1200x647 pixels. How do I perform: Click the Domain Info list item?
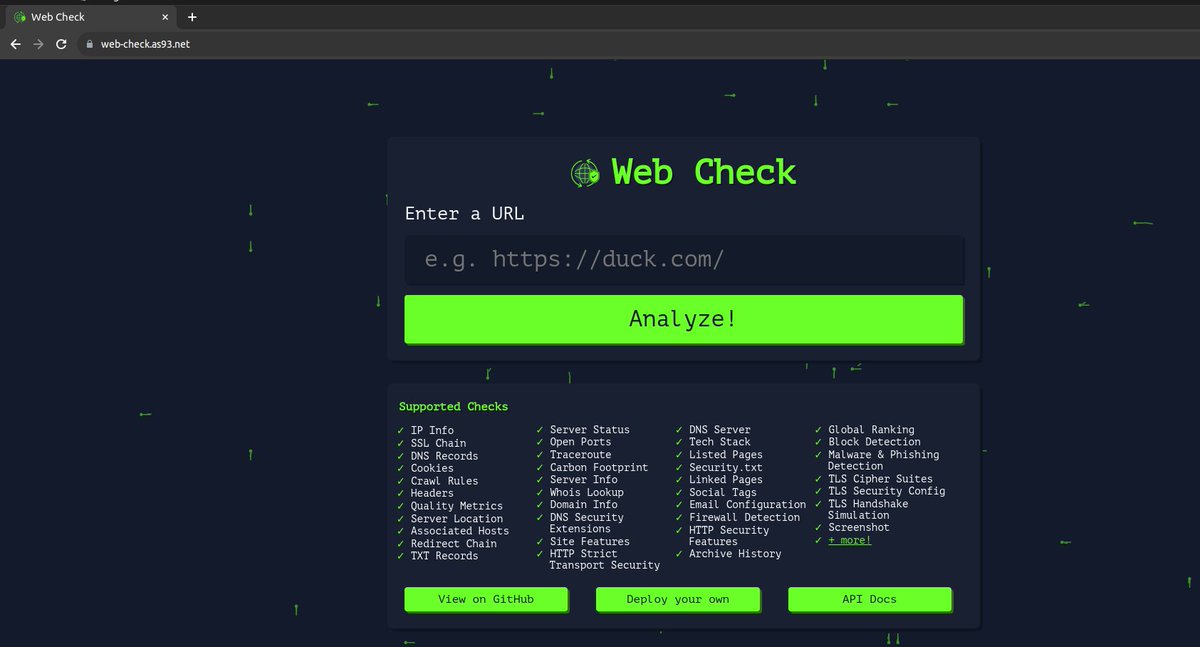[x=584, y=505]
